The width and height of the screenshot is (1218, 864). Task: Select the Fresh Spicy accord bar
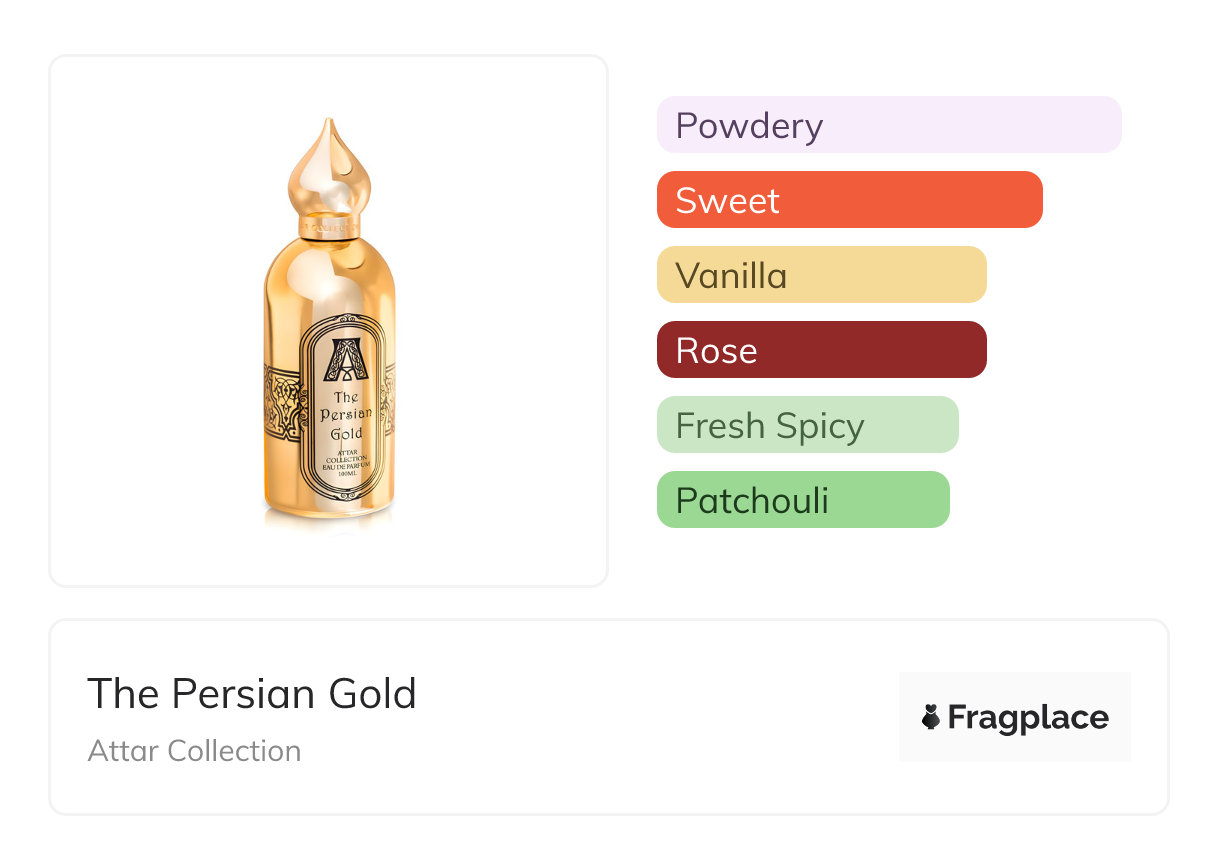point(807,425)
